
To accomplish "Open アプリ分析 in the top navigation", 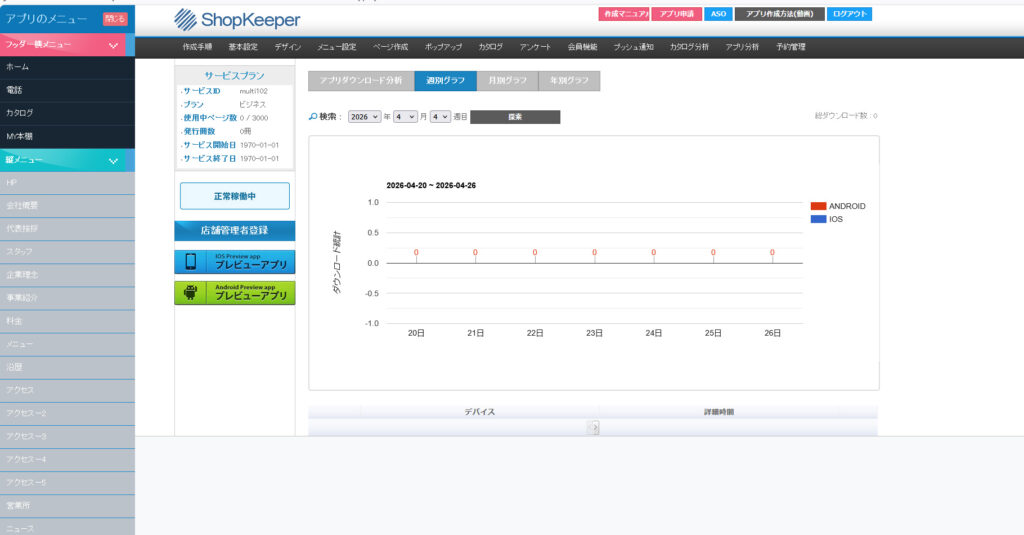I will (742, 47).
